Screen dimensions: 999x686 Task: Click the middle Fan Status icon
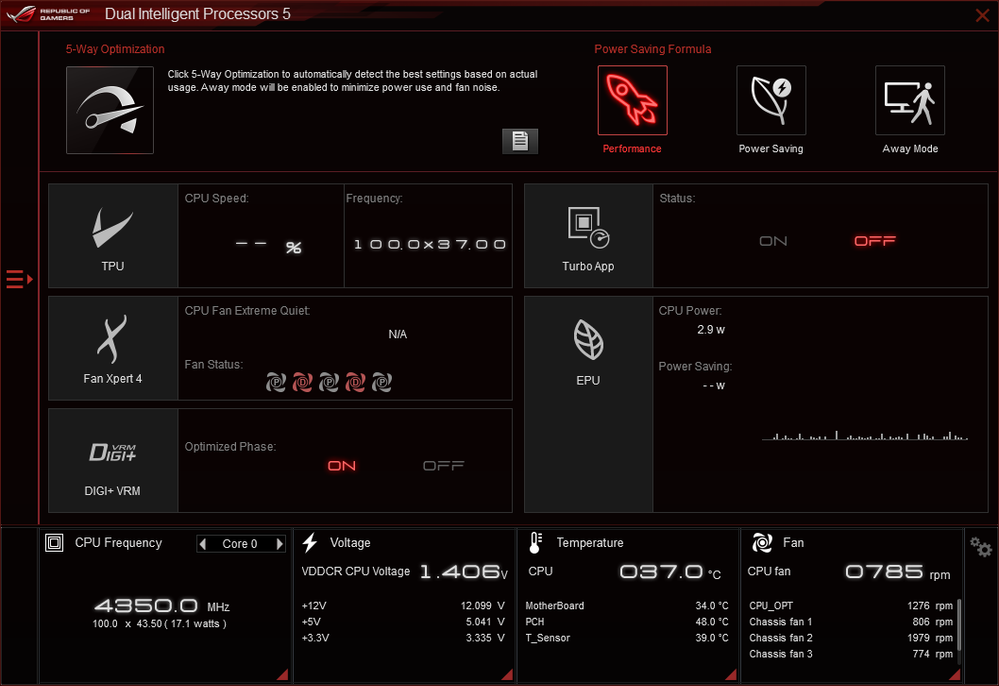click(x=329, y=382)
